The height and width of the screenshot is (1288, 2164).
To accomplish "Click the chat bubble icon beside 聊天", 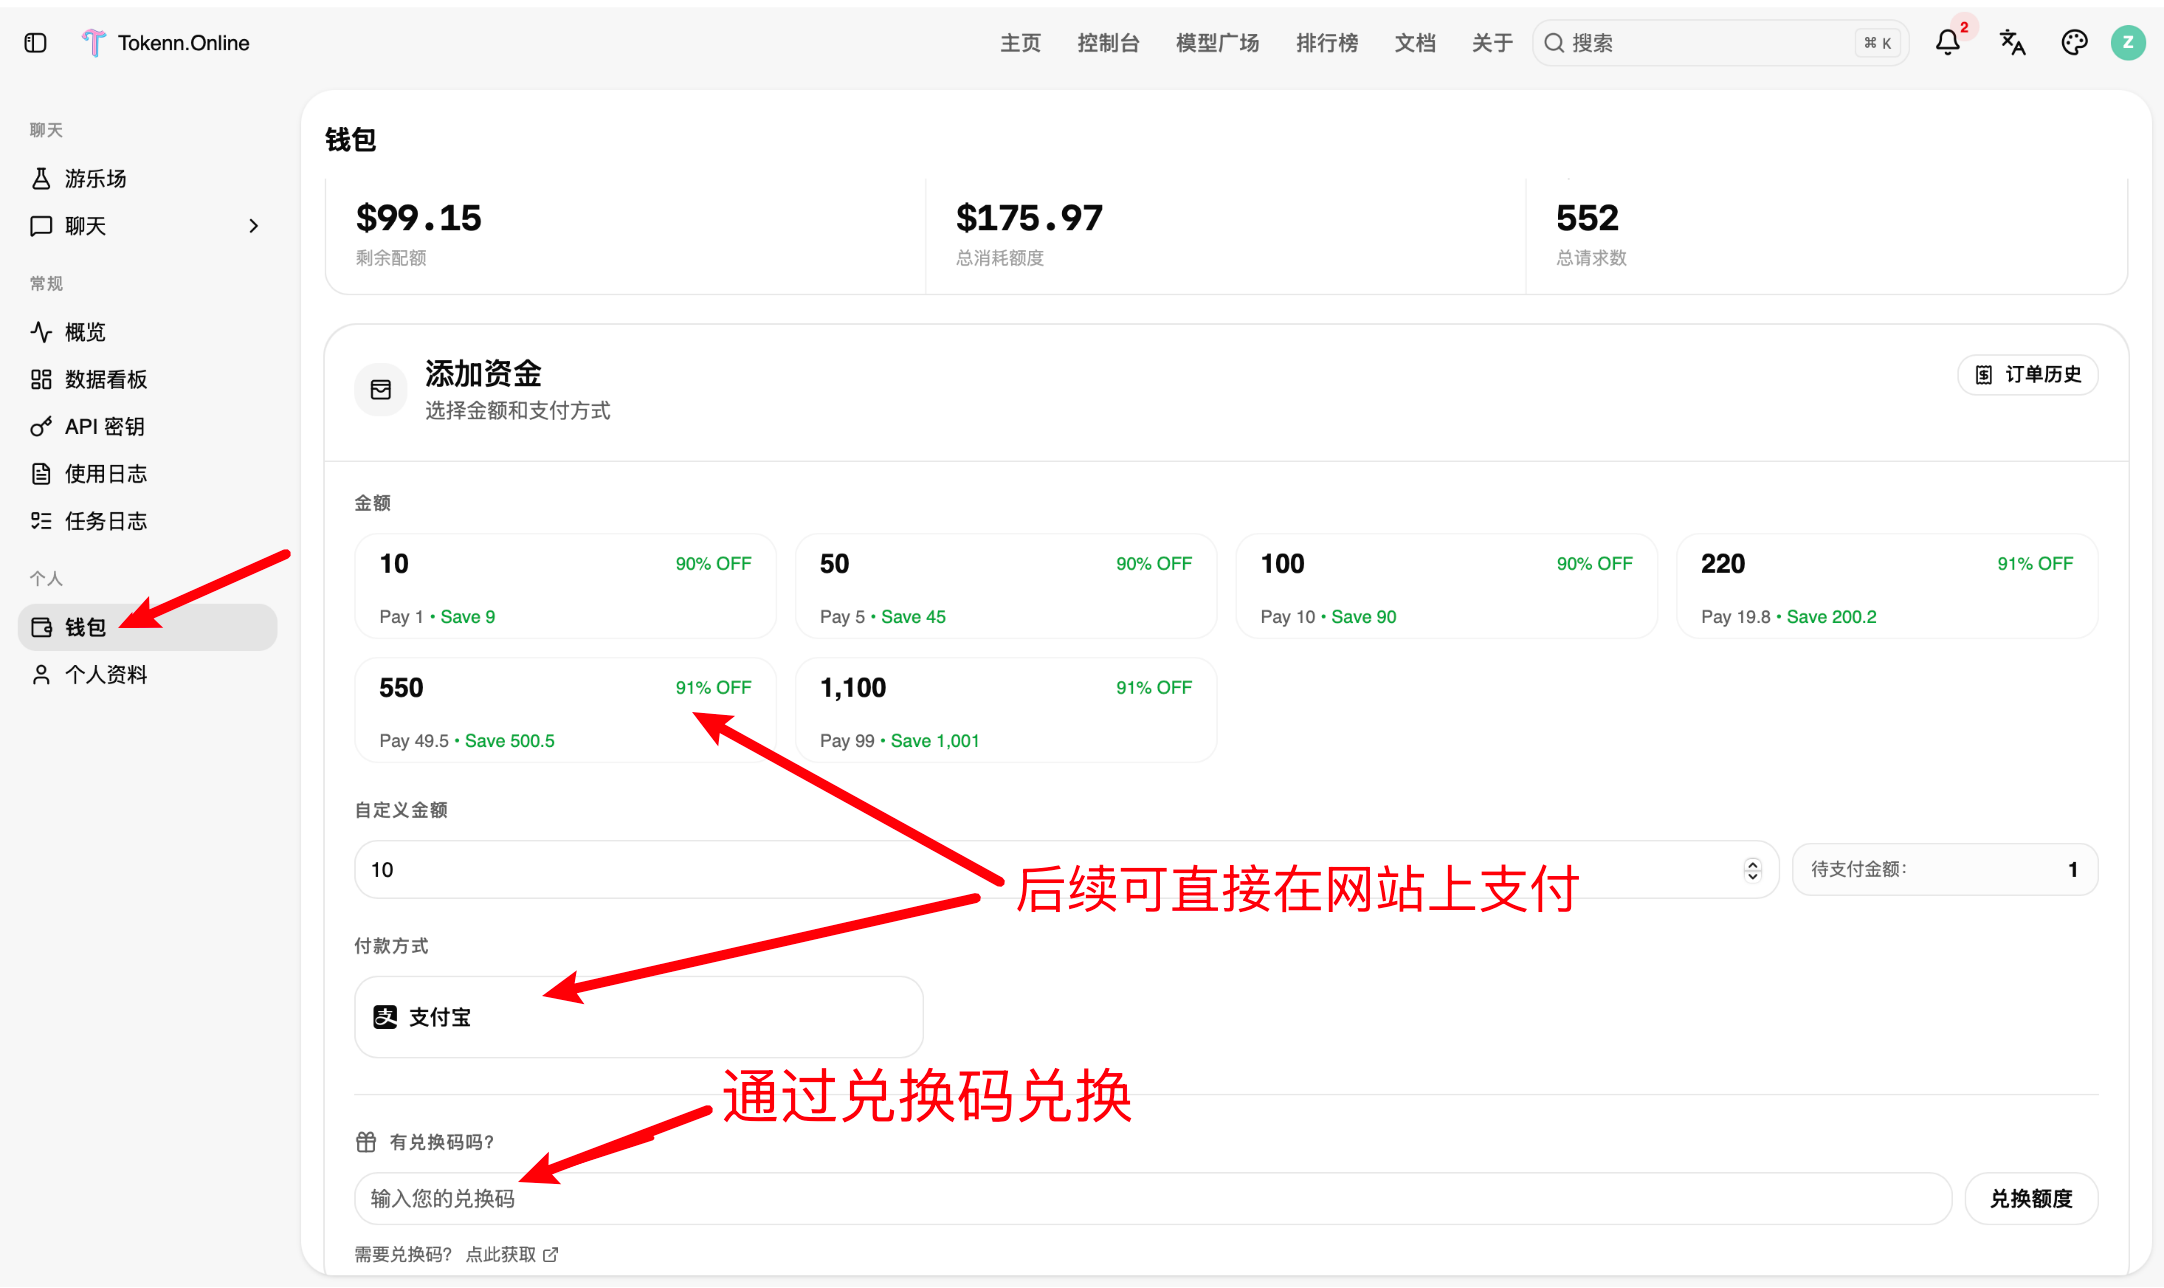I will click(x=41, y=226).
